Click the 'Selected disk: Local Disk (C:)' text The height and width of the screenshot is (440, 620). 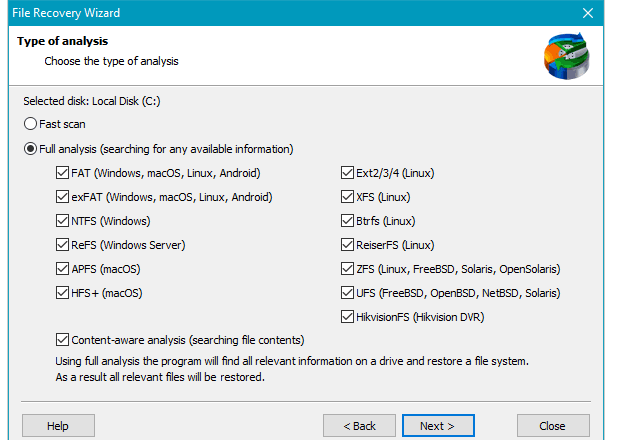click(92, 101)
